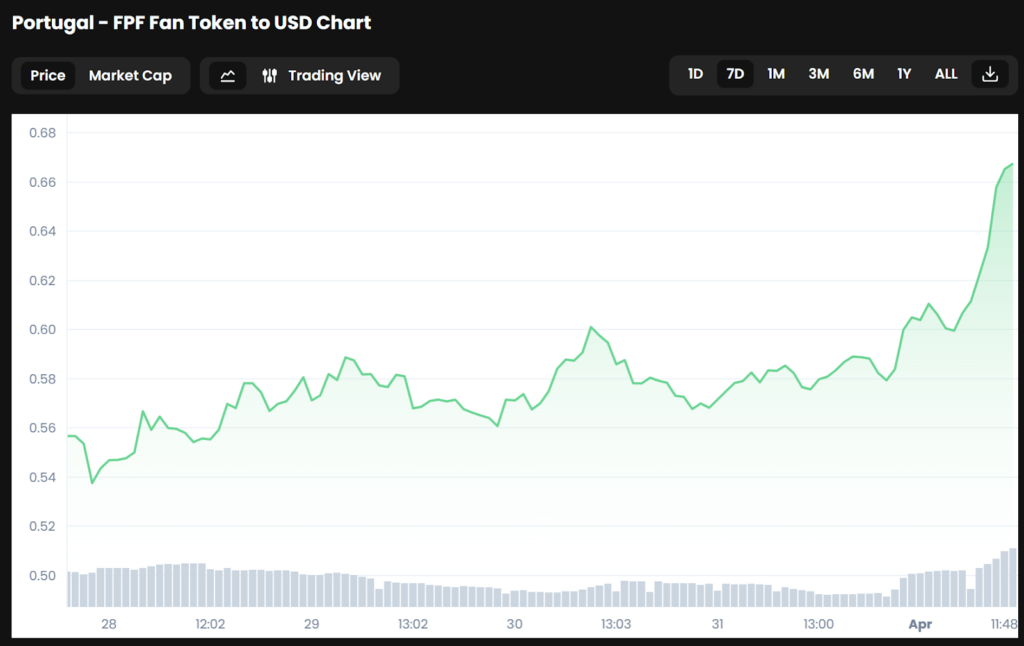Choose the 3M time range
Image resolution: width=1024 pixels, height=646 pixels.
[818, 75]
